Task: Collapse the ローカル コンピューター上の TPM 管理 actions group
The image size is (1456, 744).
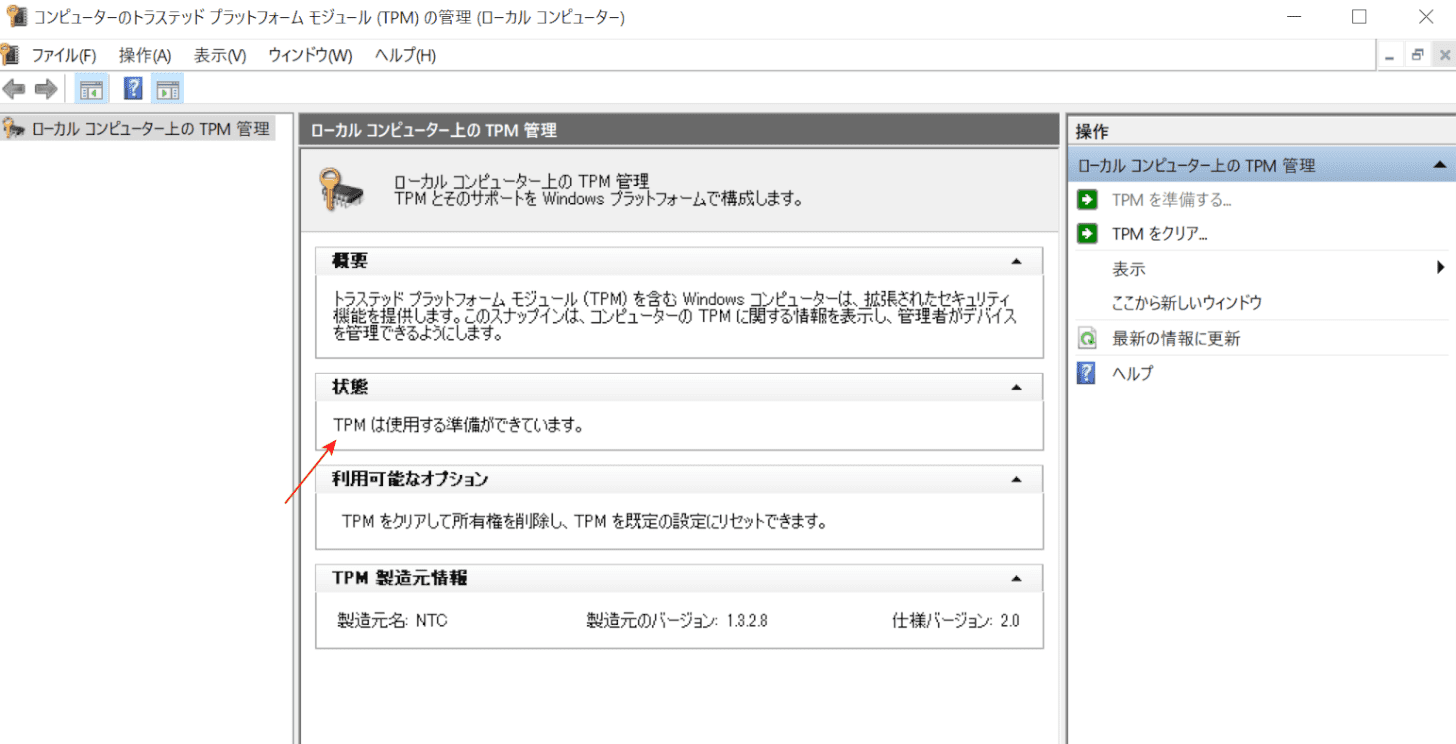Action: tap(1438, 165)
